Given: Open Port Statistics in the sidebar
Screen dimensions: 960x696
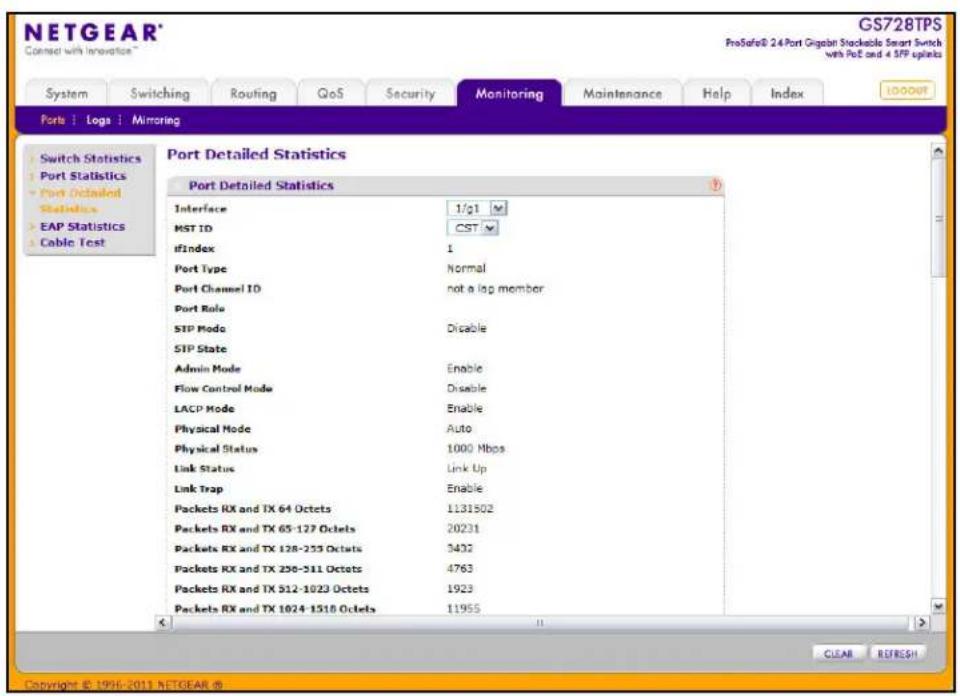Looking at the screenshot, I should pyautogui.click(x=83, y=176).
